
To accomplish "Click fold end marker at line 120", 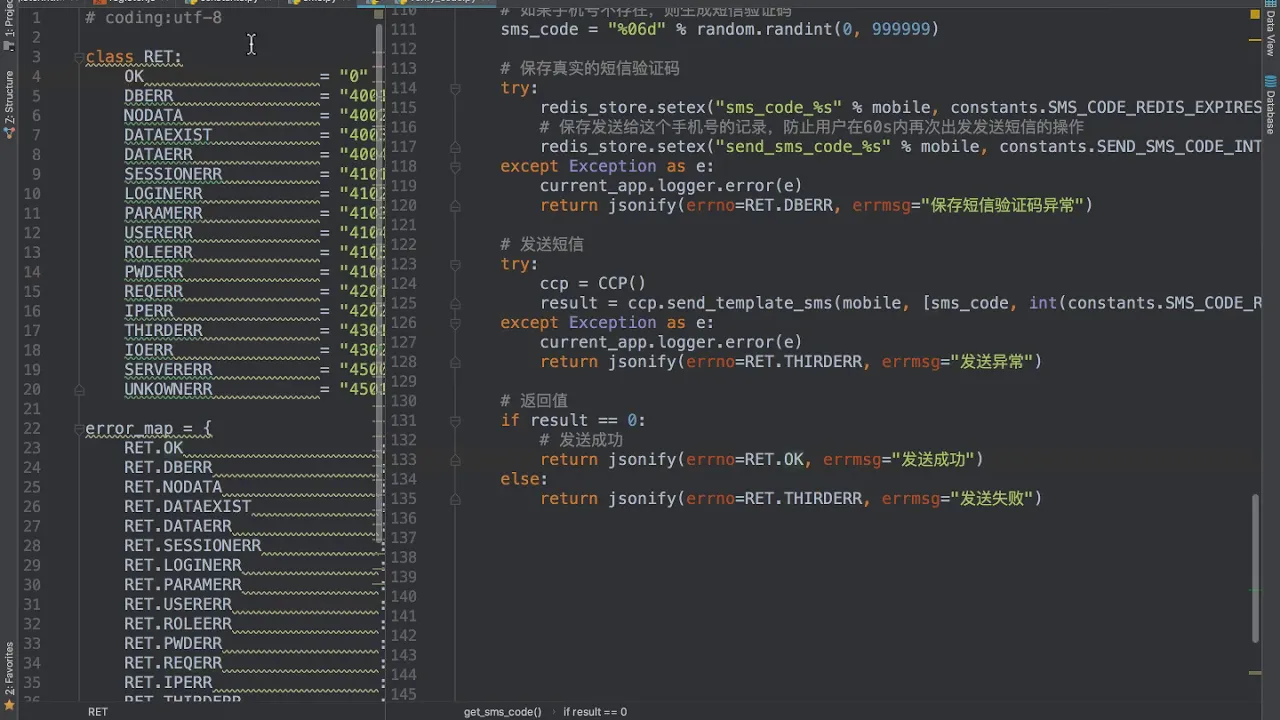I will tap(455, 205).
